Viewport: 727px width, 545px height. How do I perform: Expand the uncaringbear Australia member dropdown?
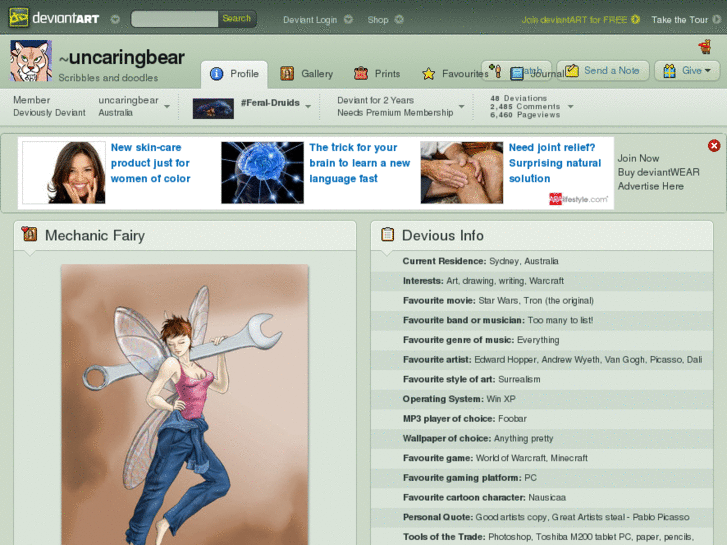167,107
